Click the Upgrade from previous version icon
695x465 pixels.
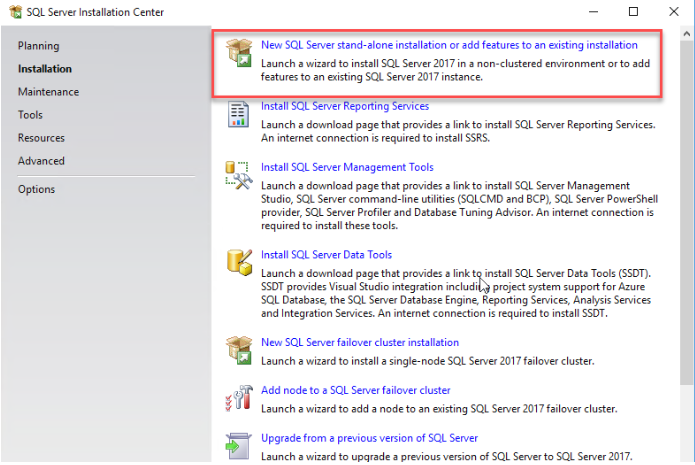238,446
